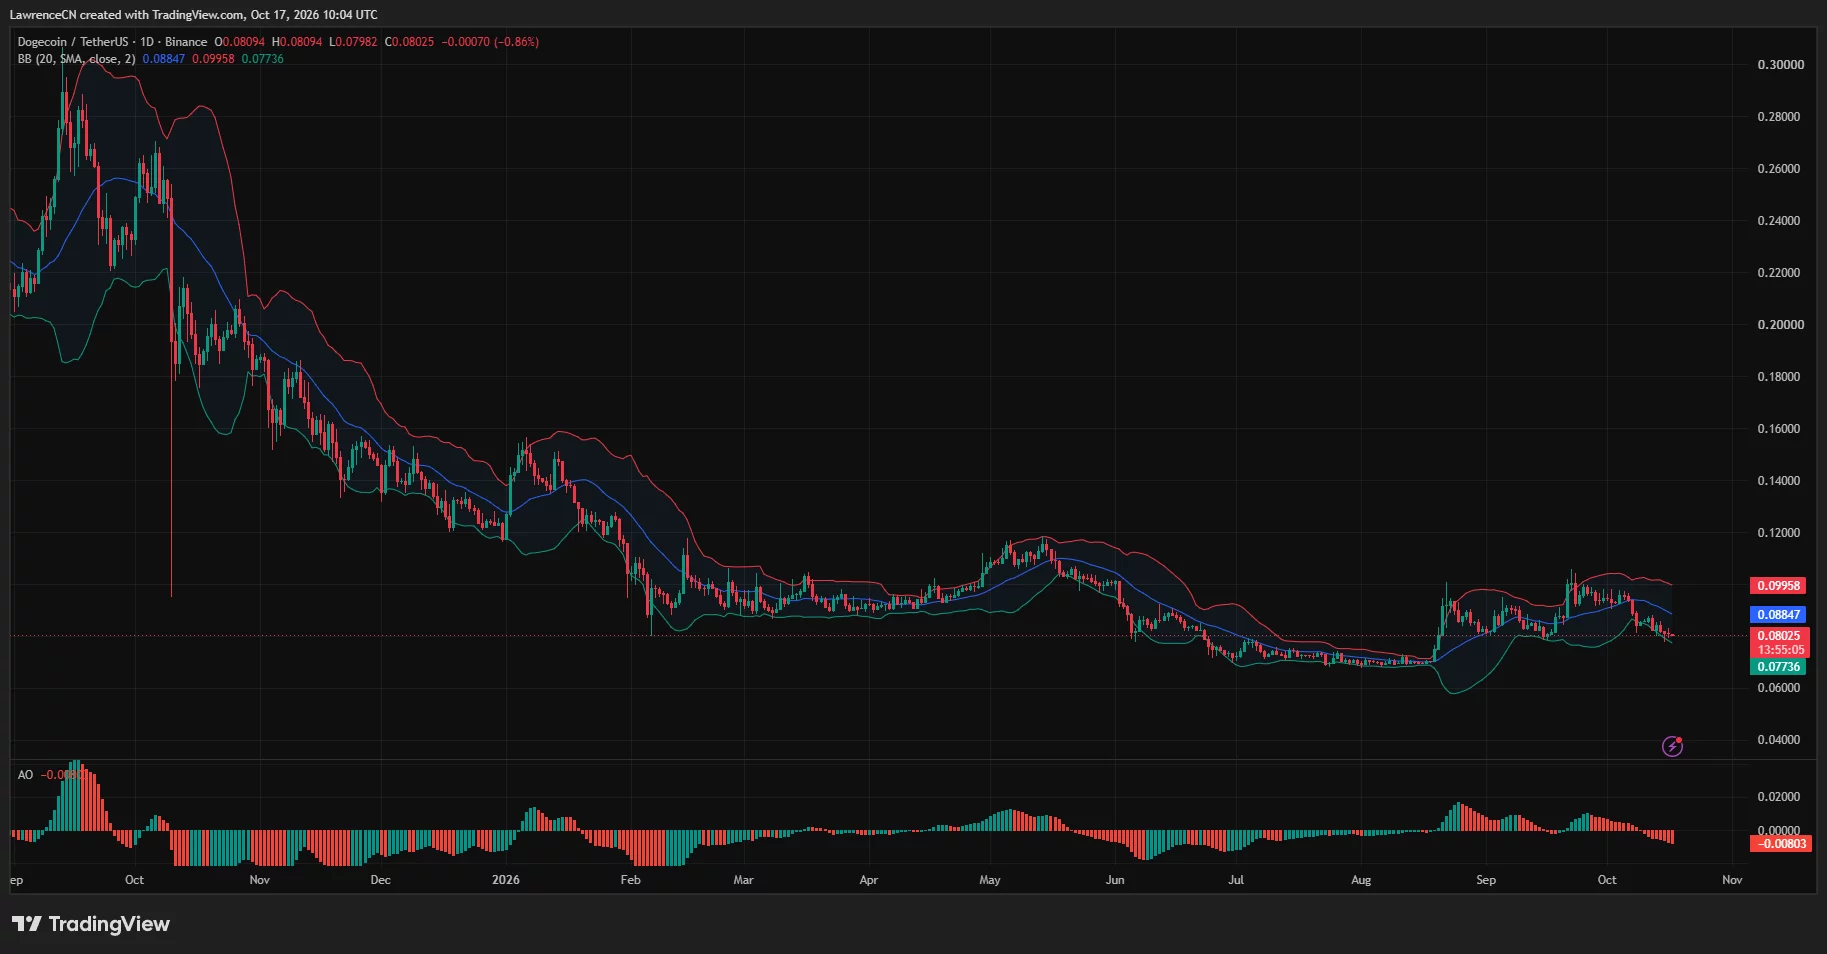Click the 0.28000 price axis label

[1780, 117]
